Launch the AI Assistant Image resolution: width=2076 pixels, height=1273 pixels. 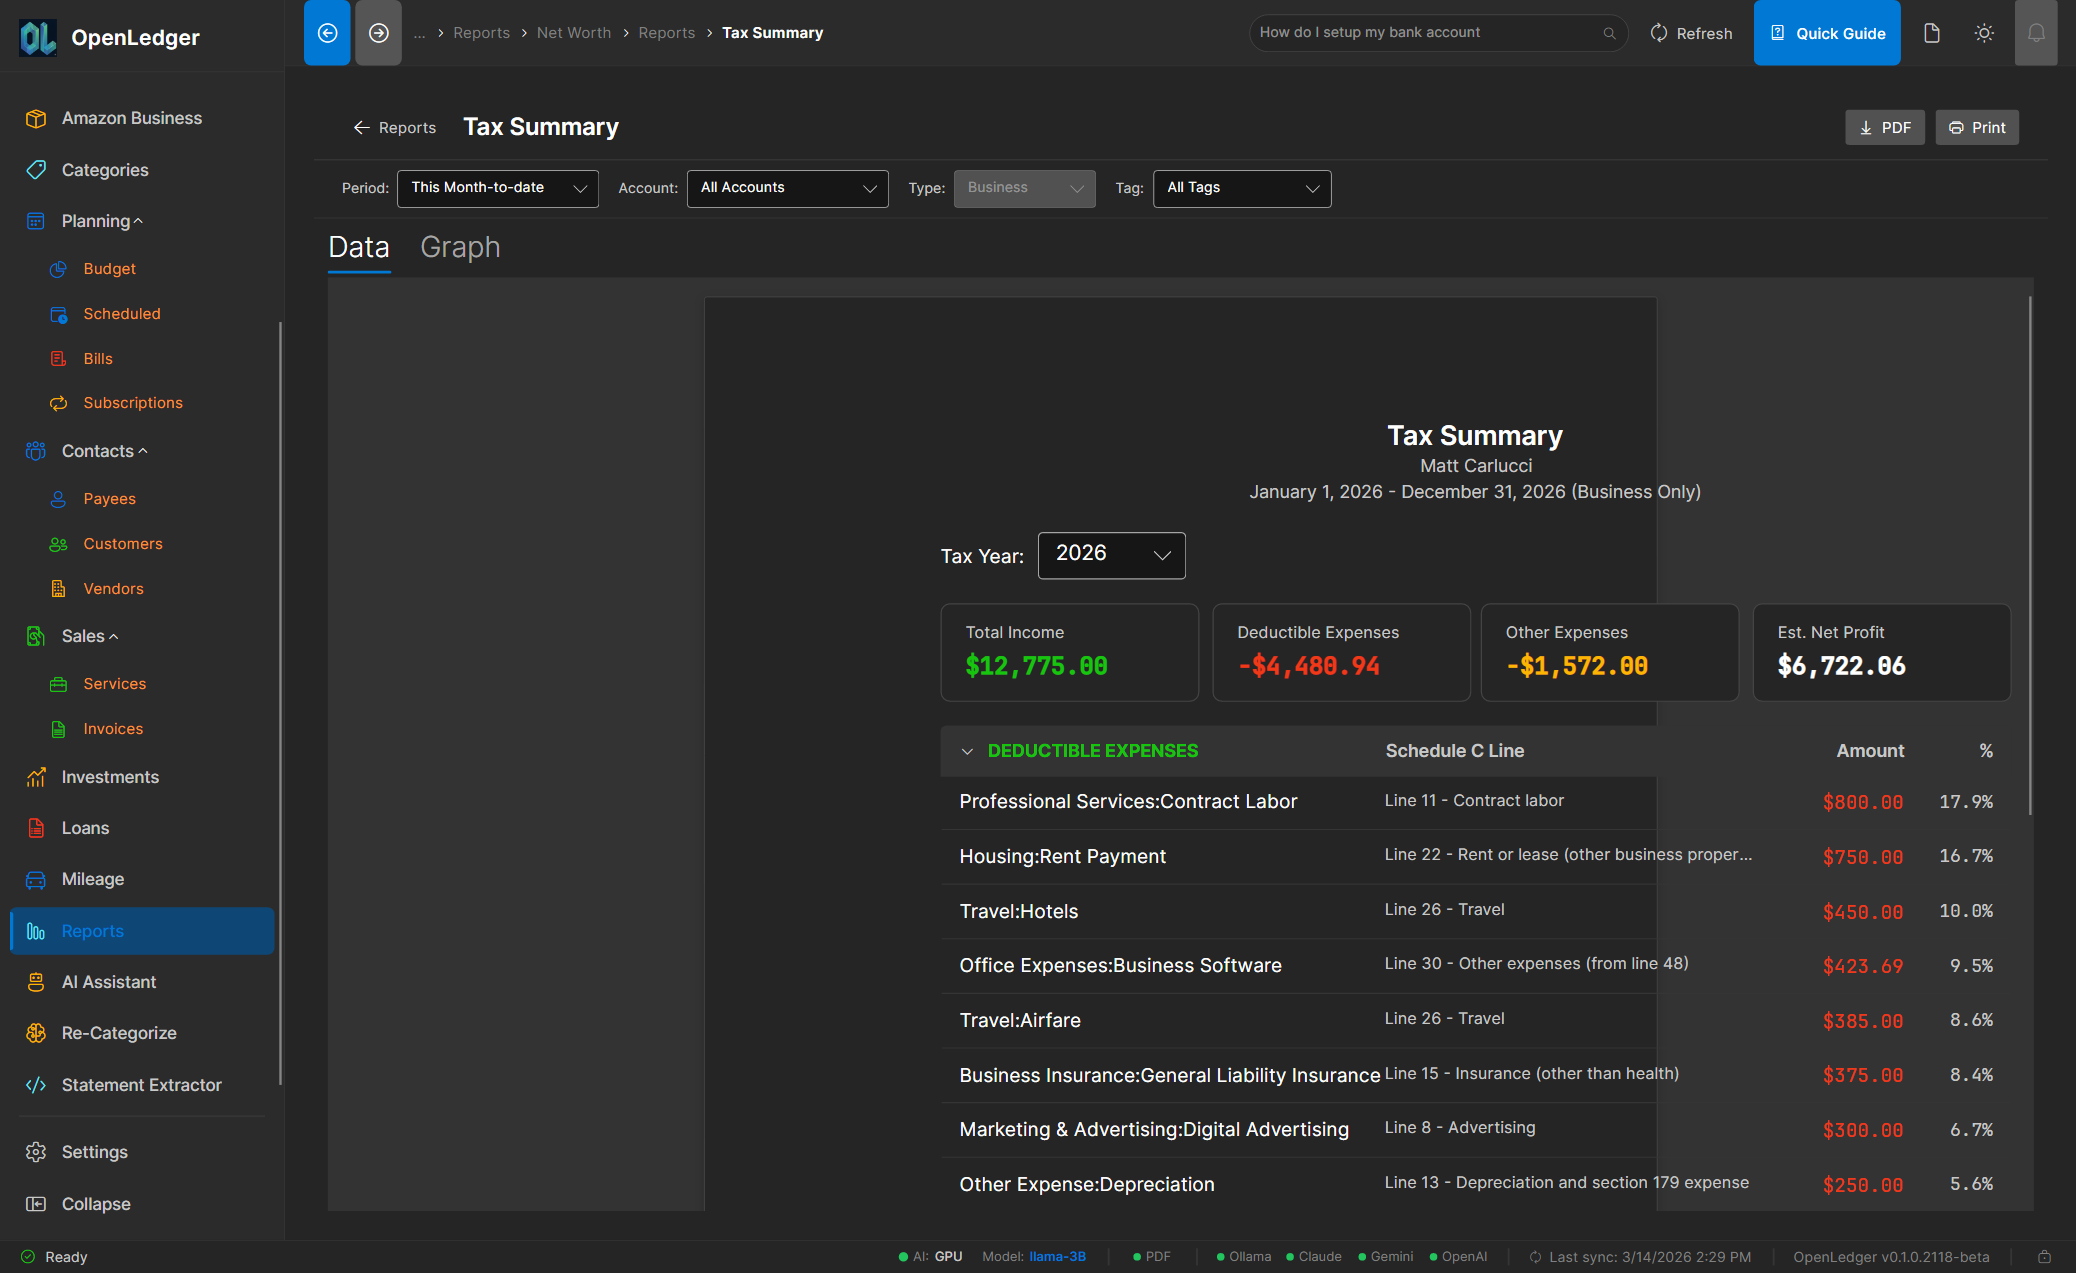(108, 982)
